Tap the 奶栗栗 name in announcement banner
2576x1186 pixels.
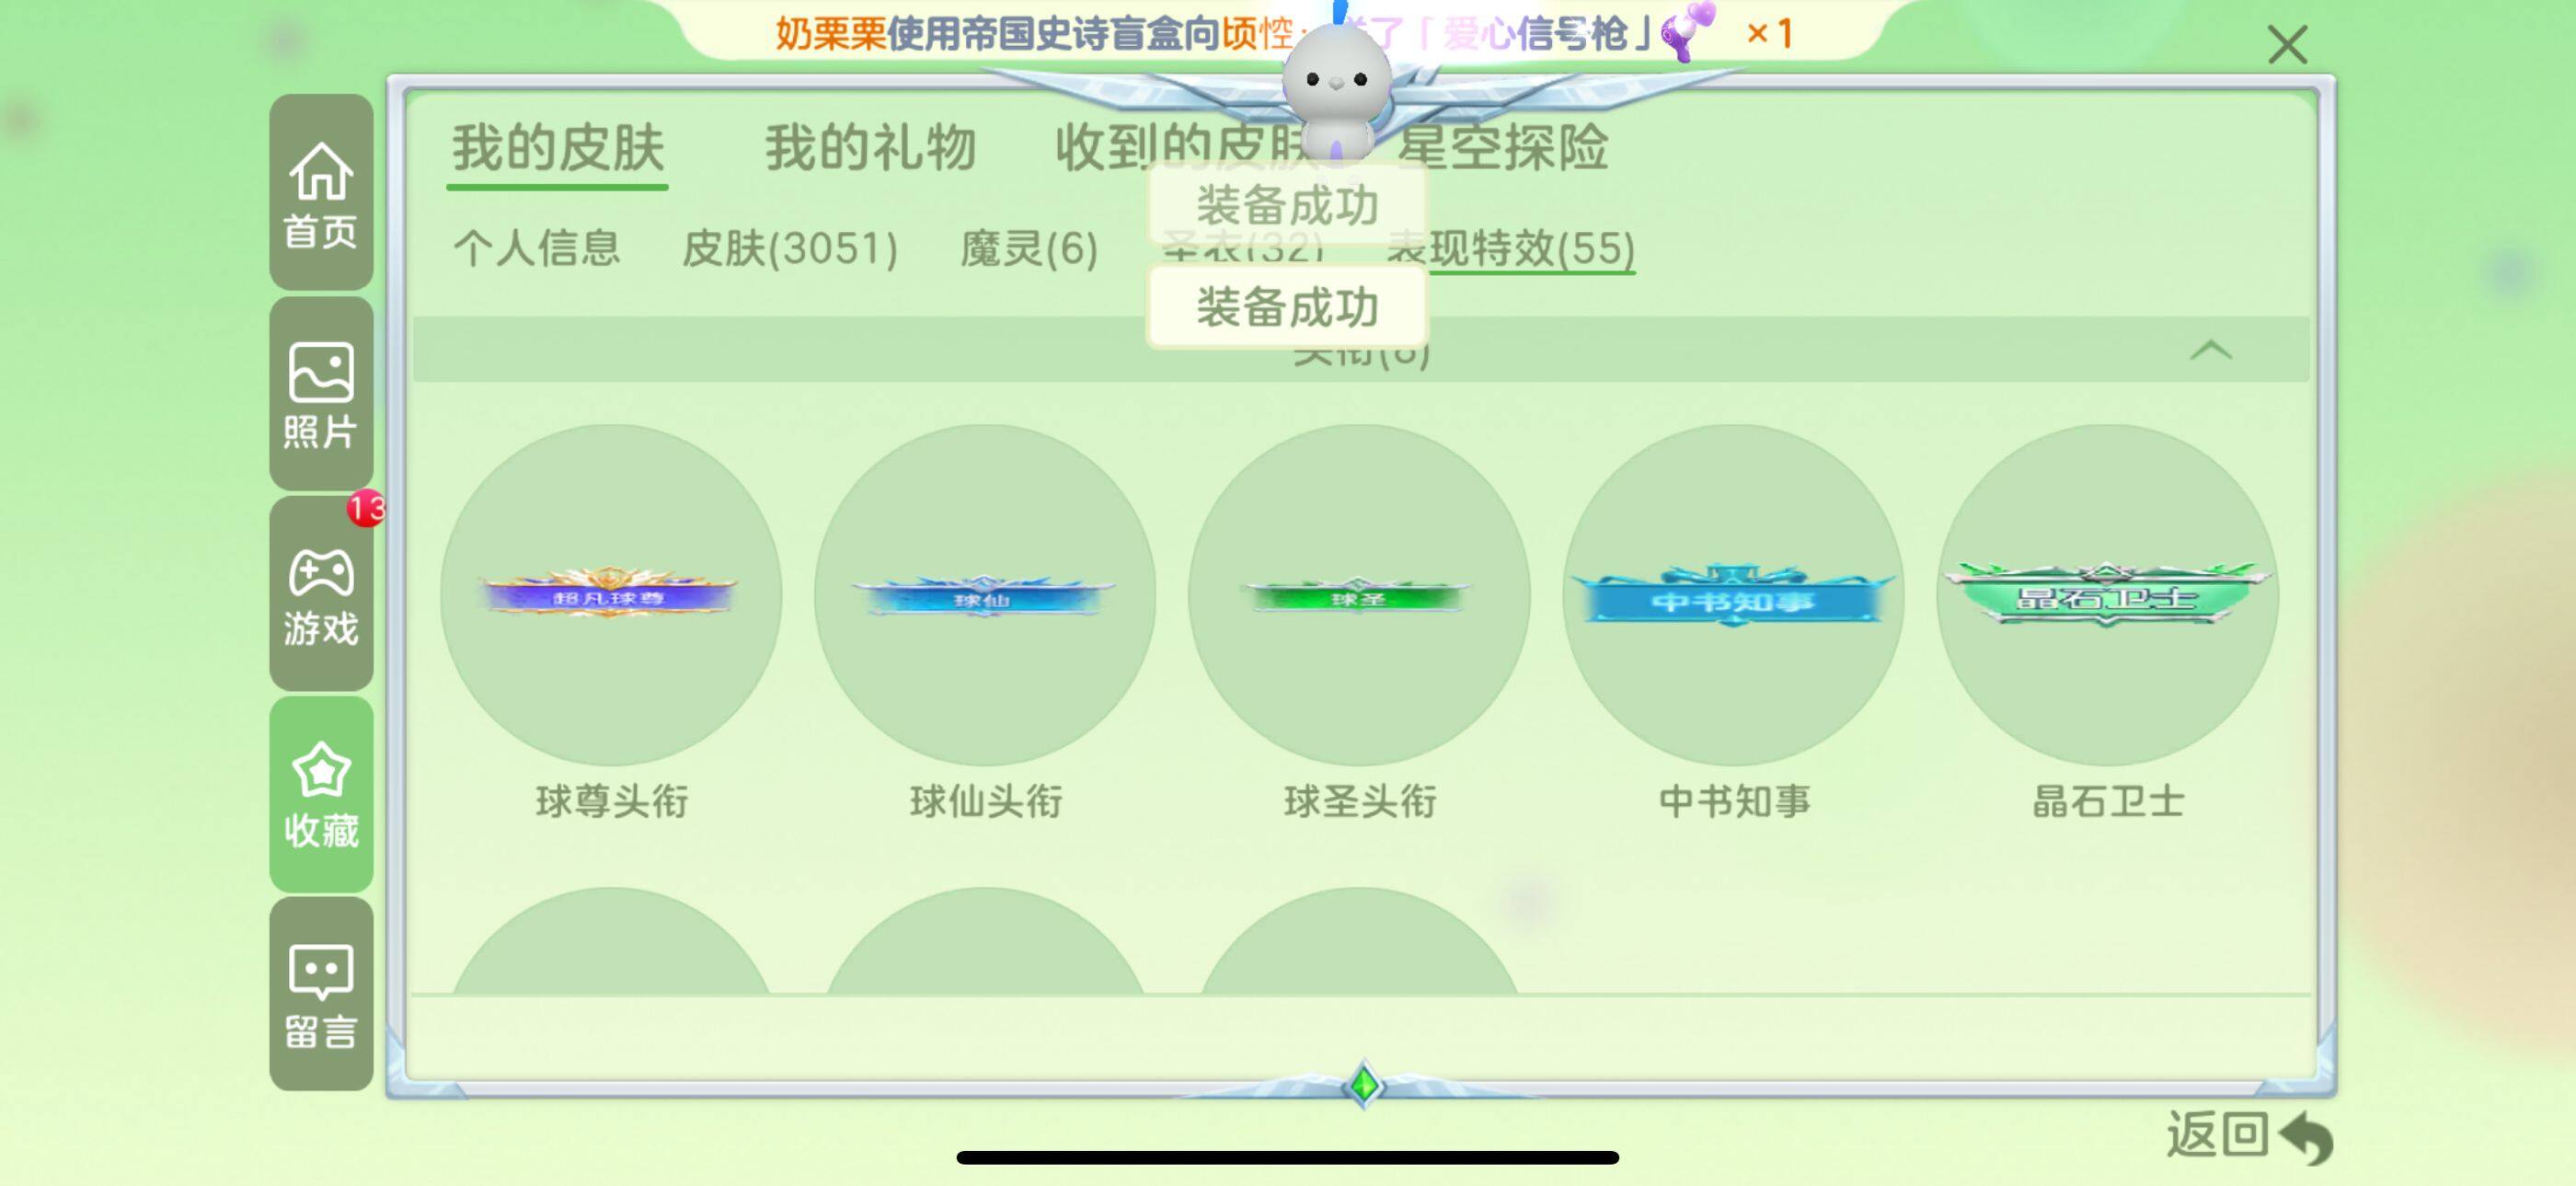point(831,34)
